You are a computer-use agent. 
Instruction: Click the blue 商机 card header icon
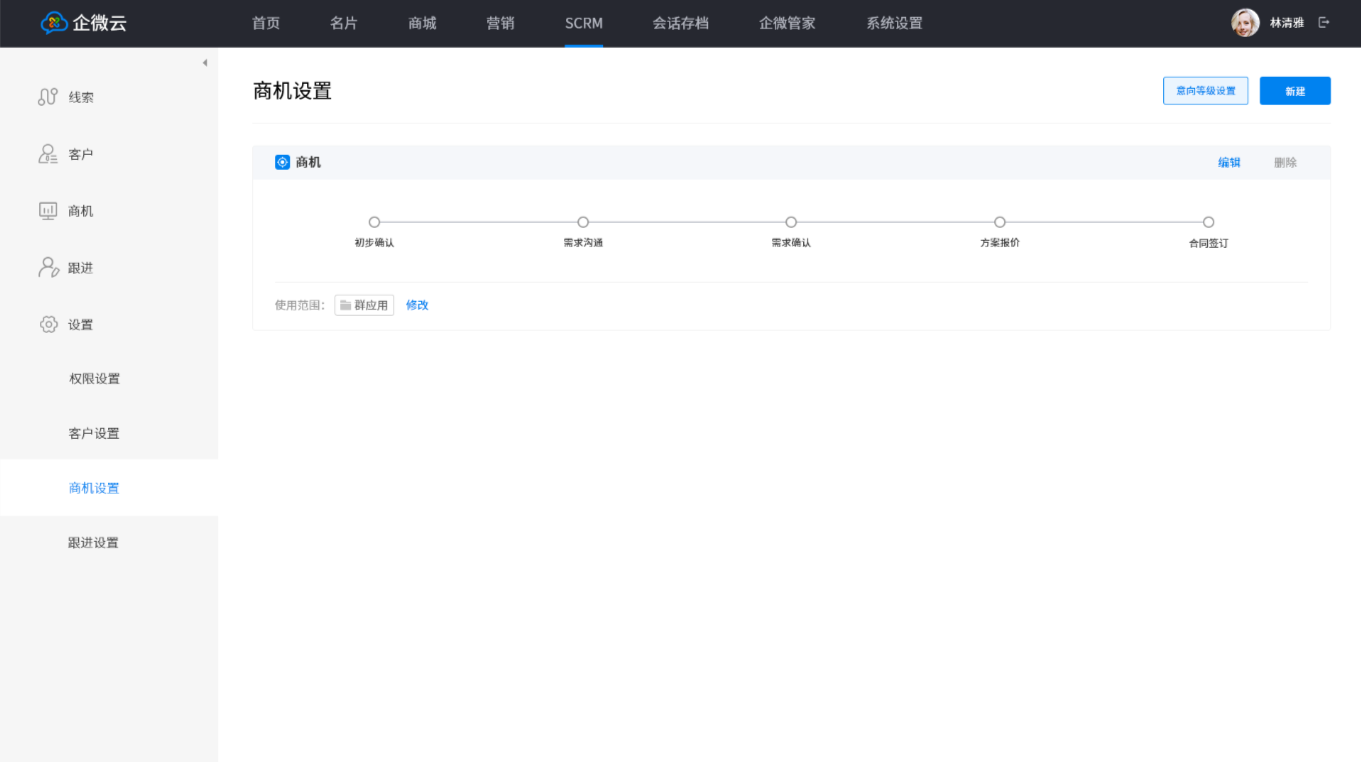[x=282, y=162]
